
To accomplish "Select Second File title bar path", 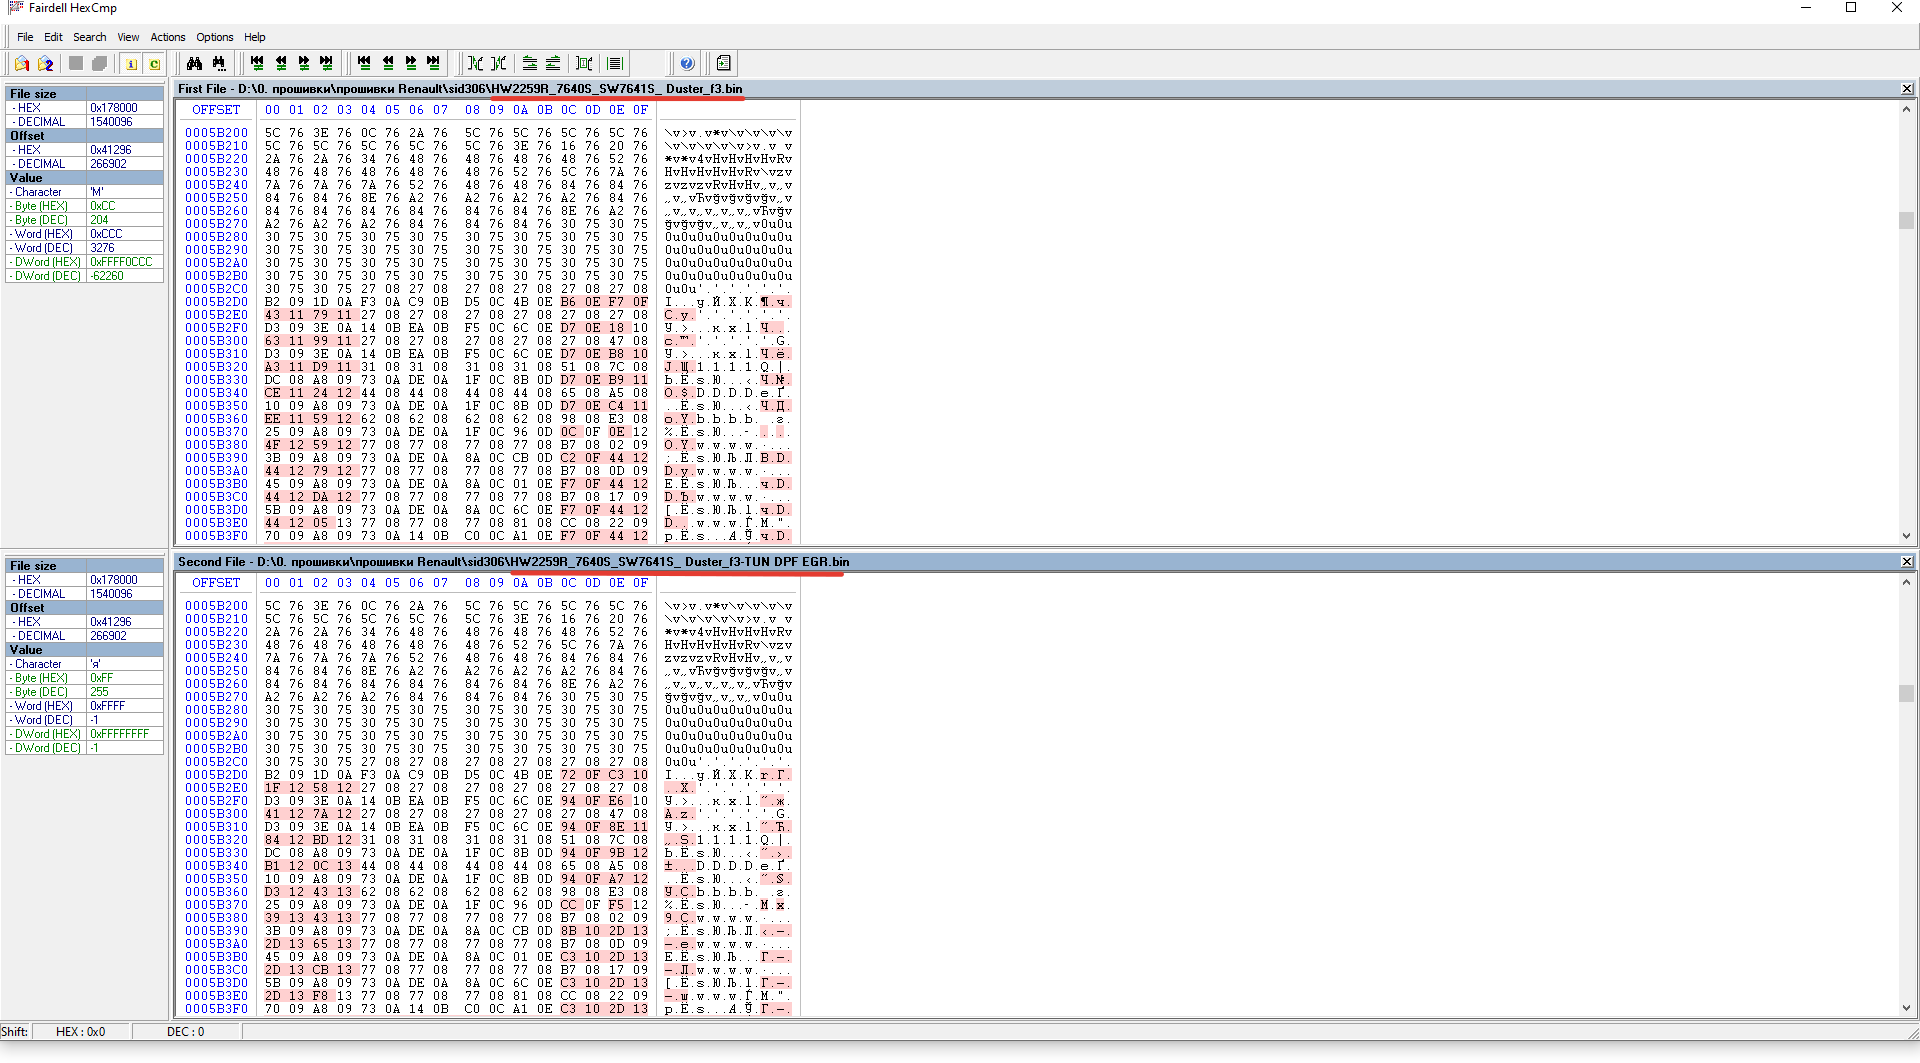I will coord(514,562).
